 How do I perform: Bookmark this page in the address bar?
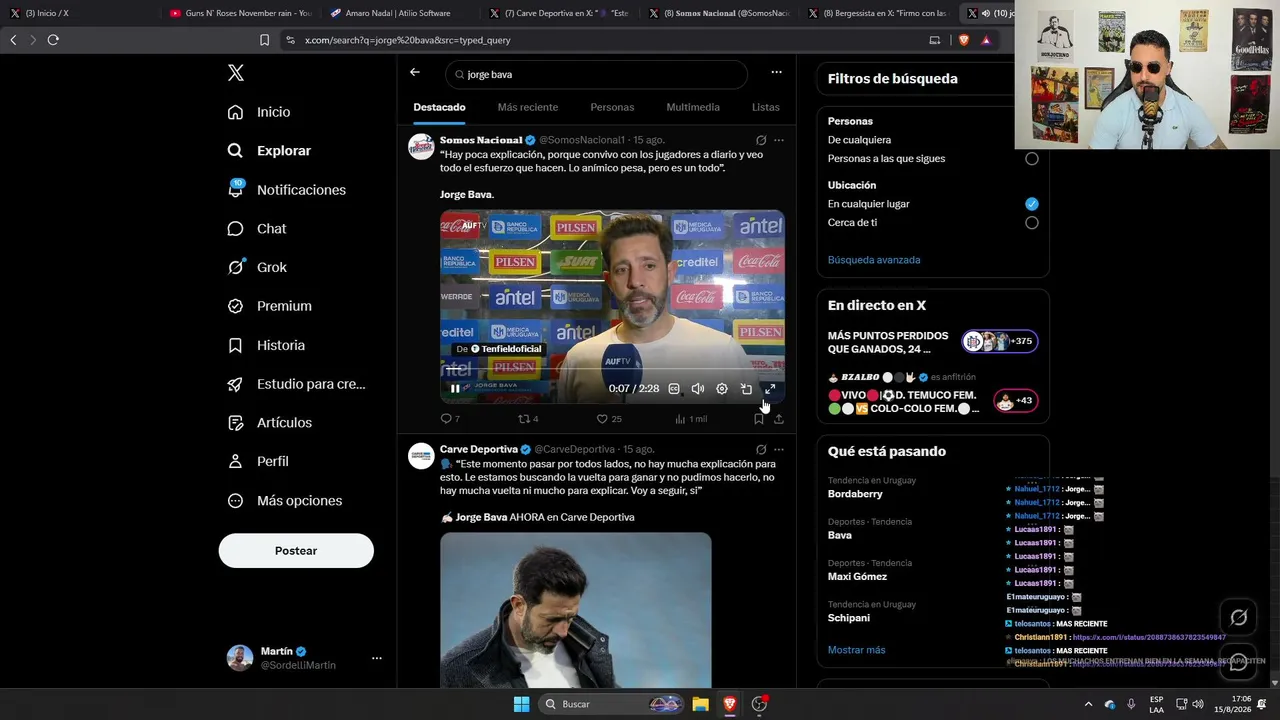click(x=264, y=40)
